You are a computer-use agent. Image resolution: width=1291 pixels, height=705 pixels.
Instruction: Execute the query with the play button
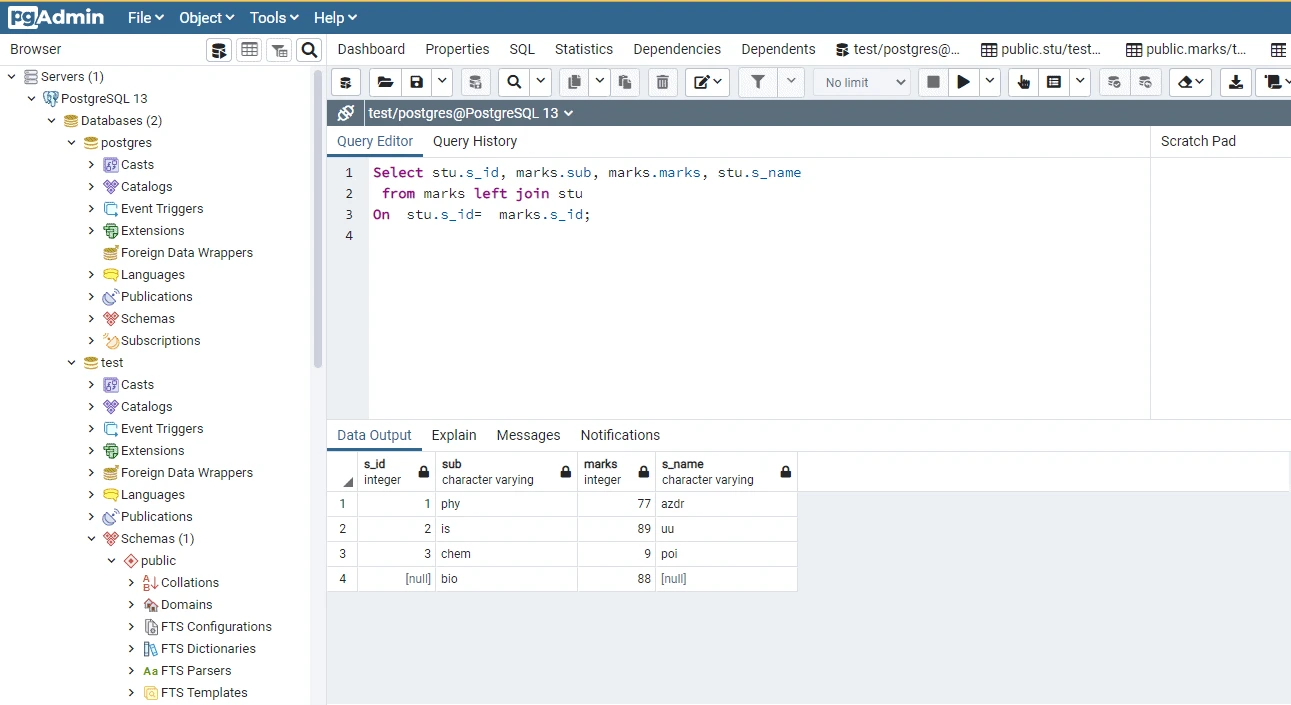tap(962, 82)
